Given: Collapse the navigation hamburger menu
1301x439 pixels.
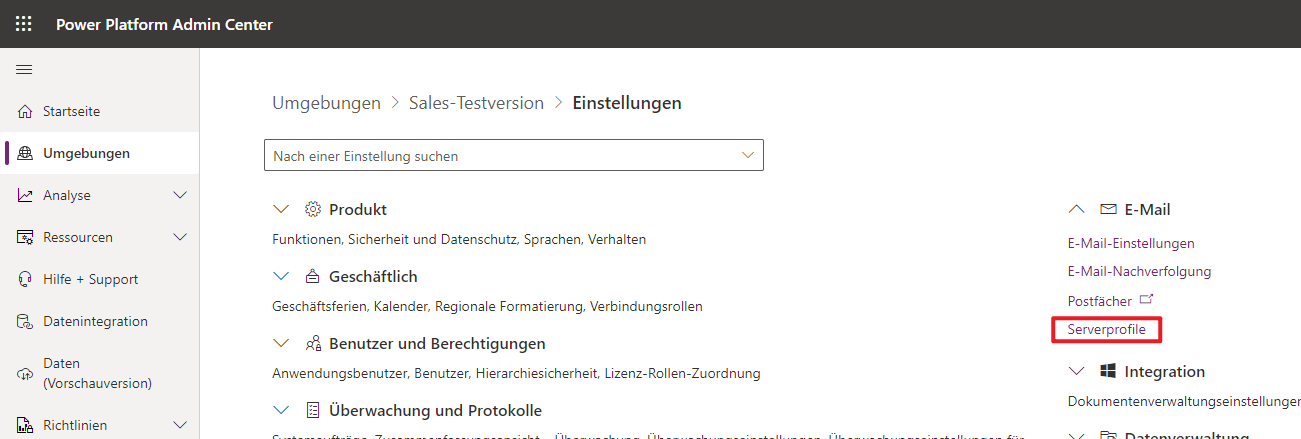Looking at the screenshot, I should [24, 69].
